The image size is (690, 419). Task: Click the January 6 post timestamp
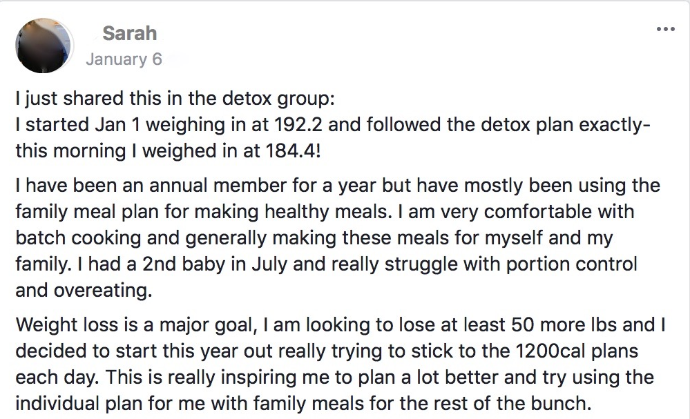pos(124,59)
